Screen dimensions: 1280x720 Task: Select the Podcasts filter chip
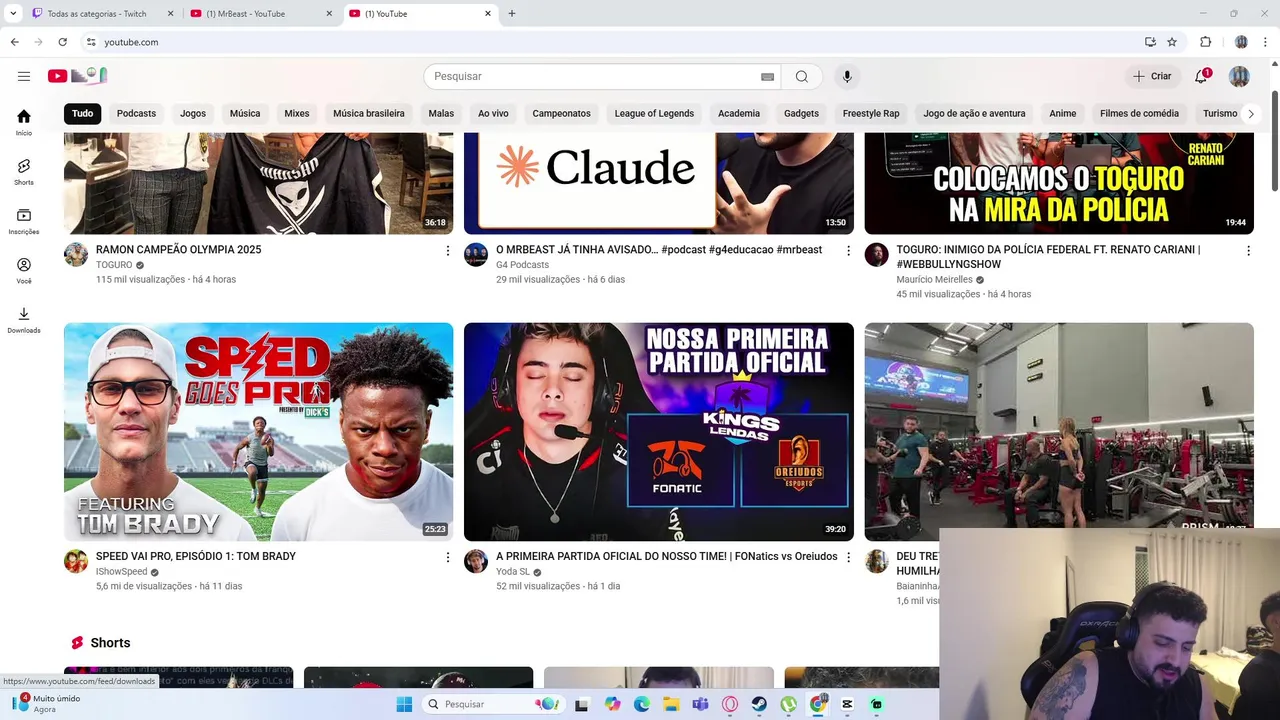pos(136,113)
